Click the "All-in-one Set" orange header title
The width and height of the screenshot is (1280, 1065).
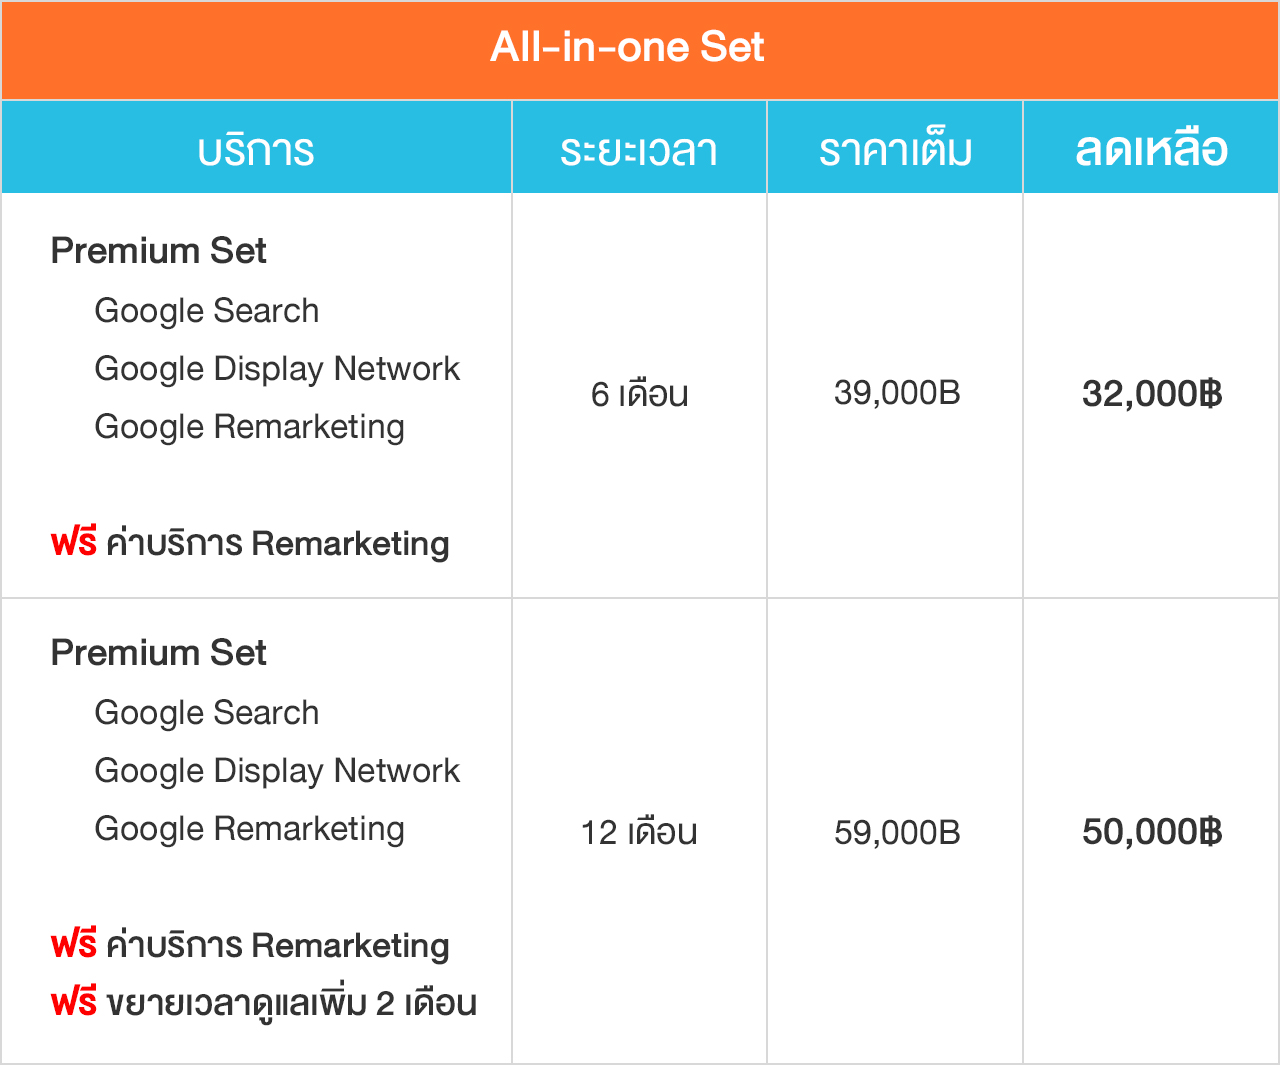[x=627, y=47]
